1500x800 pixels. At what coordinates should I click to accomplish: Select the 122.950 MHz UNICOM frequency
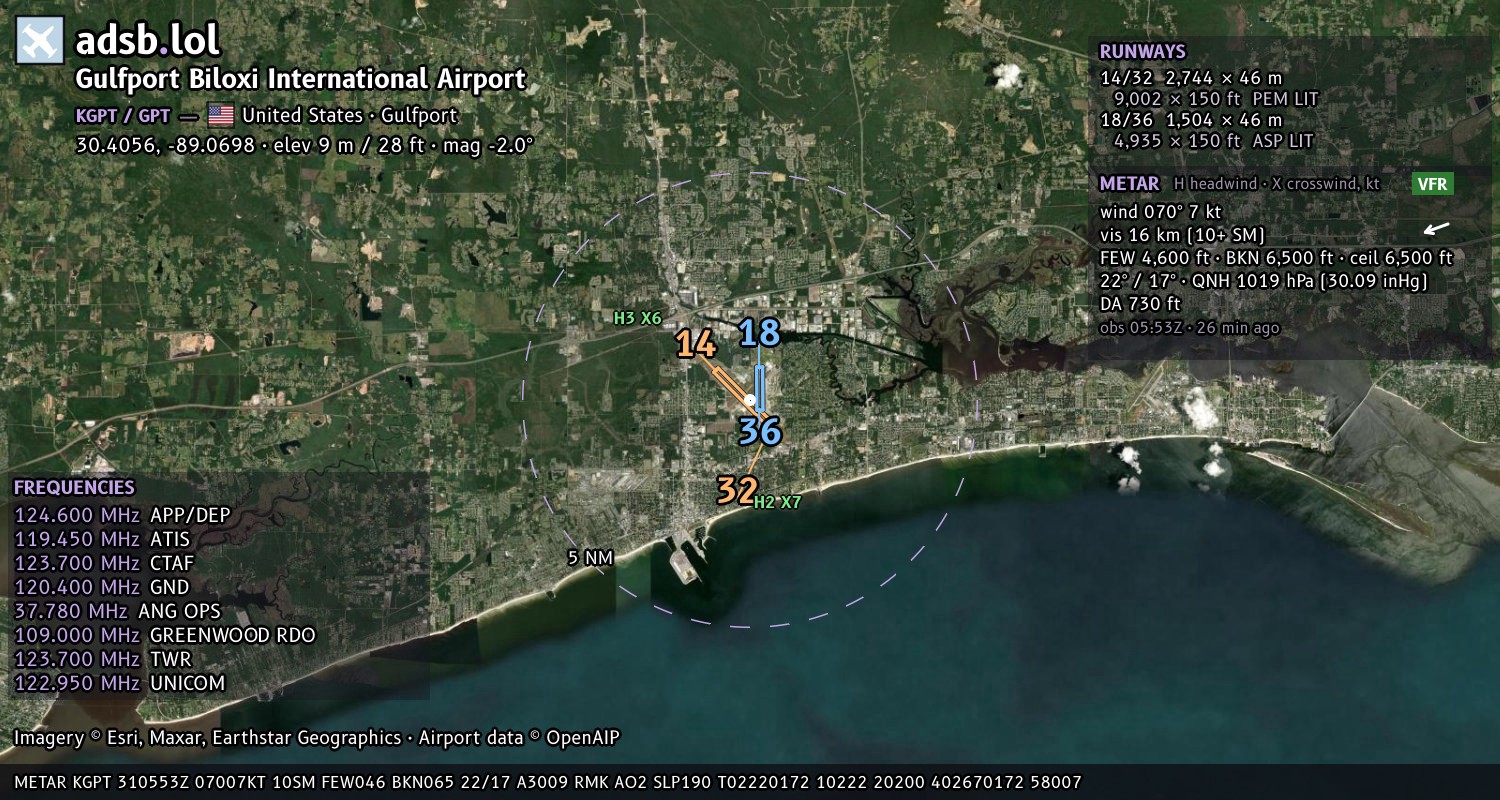tap(120, 684)
